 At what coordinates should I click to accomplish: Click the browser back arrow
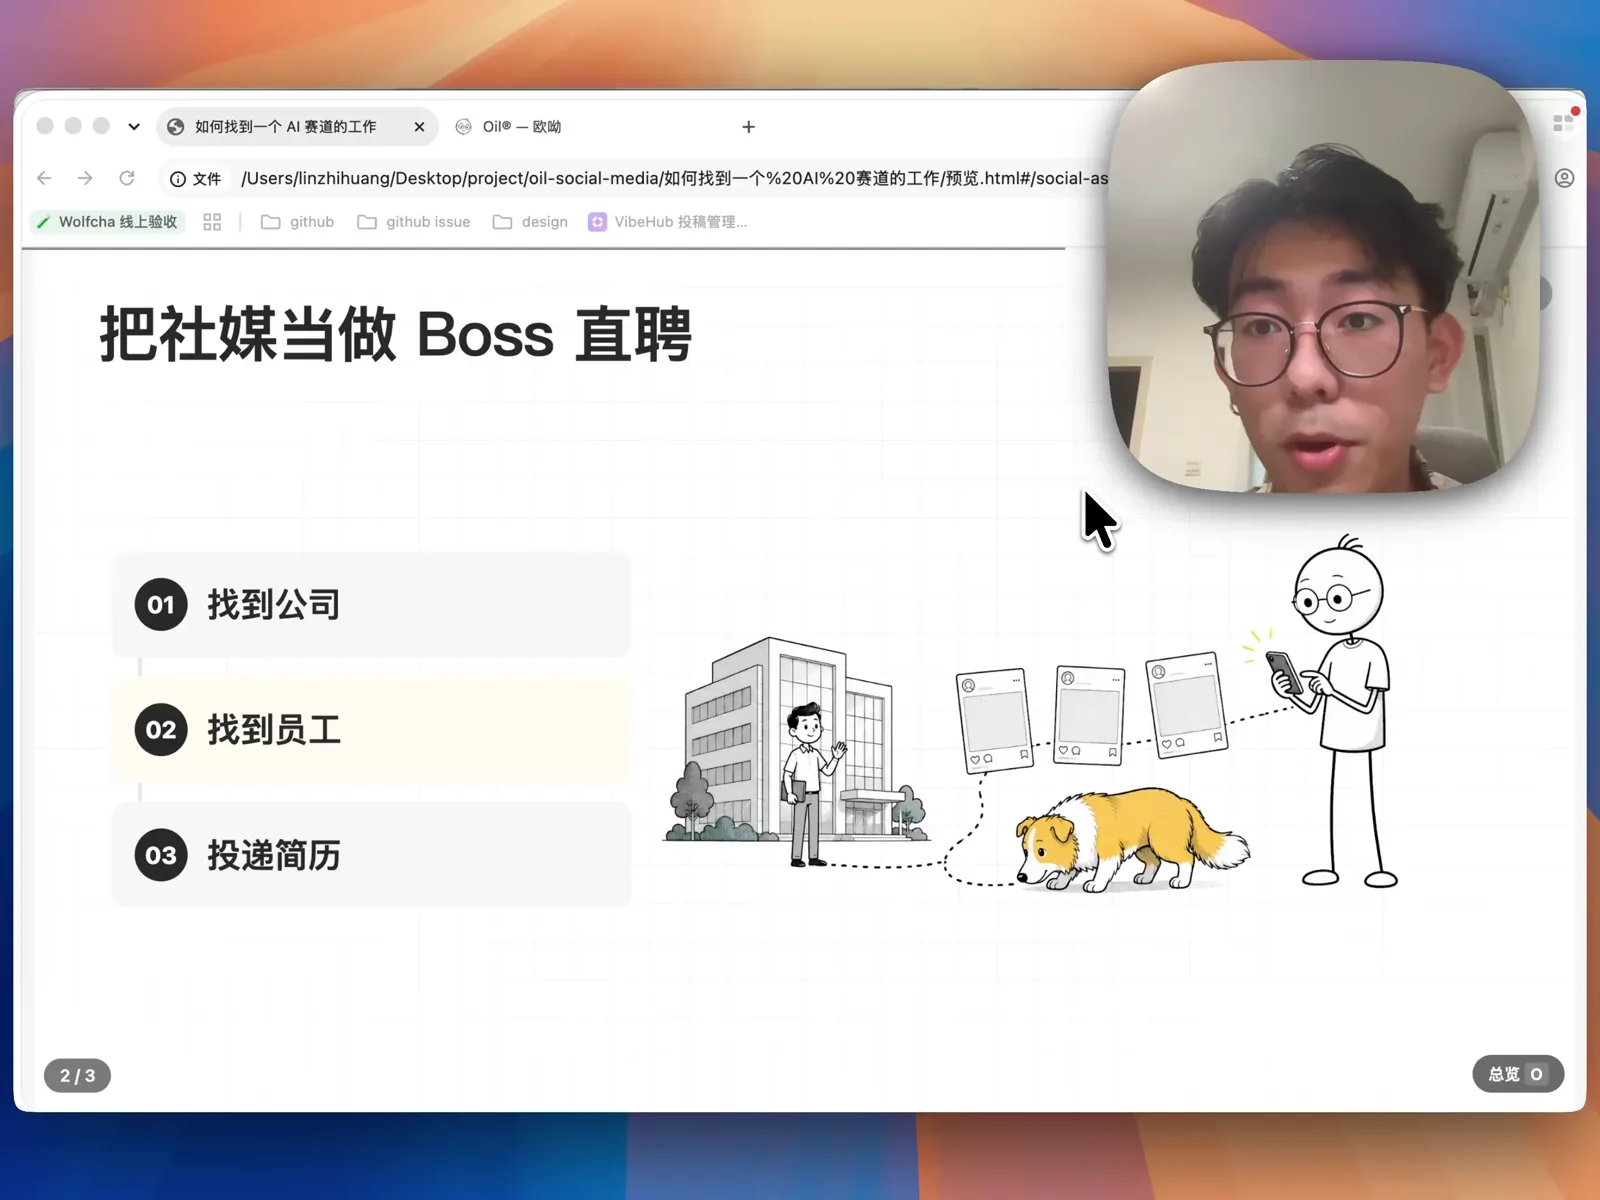click(44, 178)
